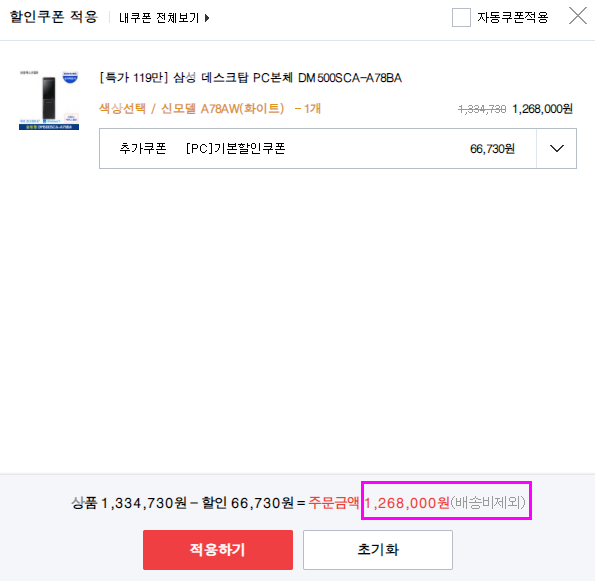Apply coupons with the red 적용하기 button
The image size is (595, 581).
[x=218, y=550]
